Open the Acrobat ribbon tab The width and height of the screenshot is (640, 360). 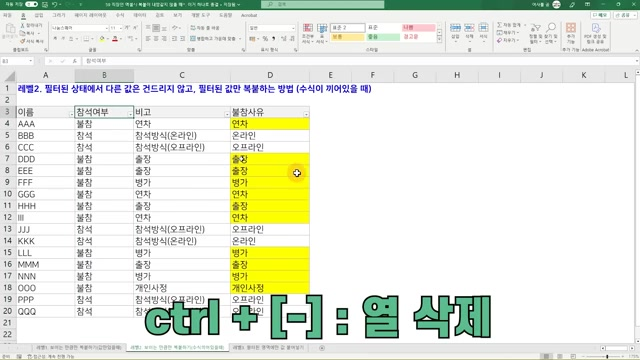(x=249, y=15)
